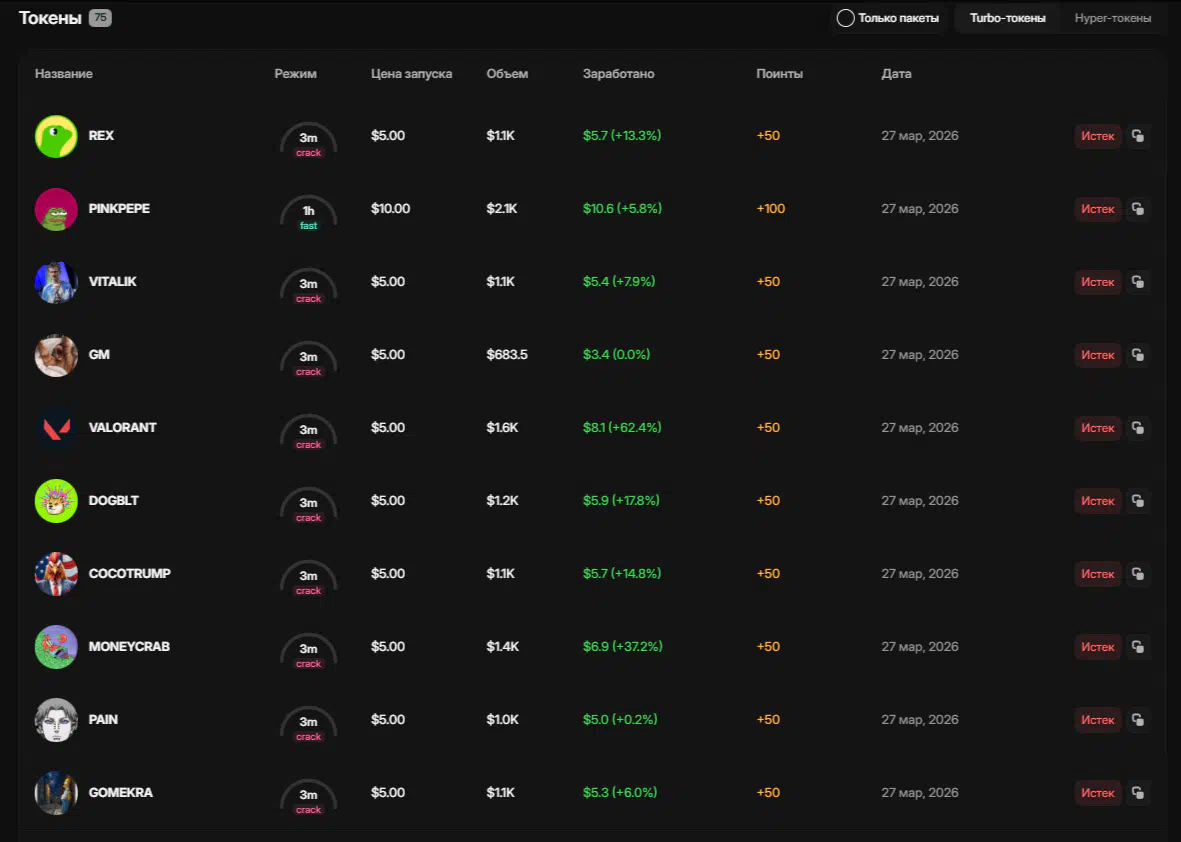Open the COCOTRUMP token name
The height and width of the screenshot is (842, 1181).
[x=129, y=574]
